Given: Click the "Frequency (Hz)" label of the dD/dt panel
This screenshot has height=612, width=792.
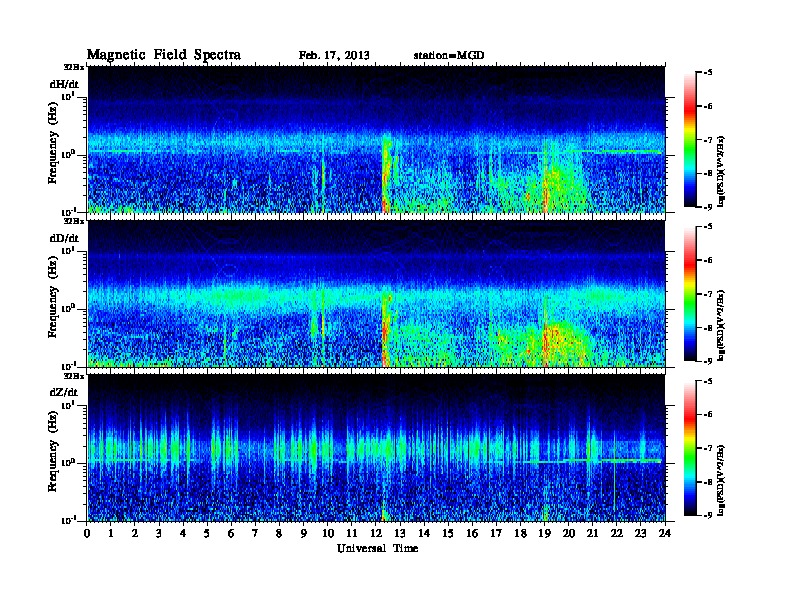Looking at the screenshot, I should [53, 298].
